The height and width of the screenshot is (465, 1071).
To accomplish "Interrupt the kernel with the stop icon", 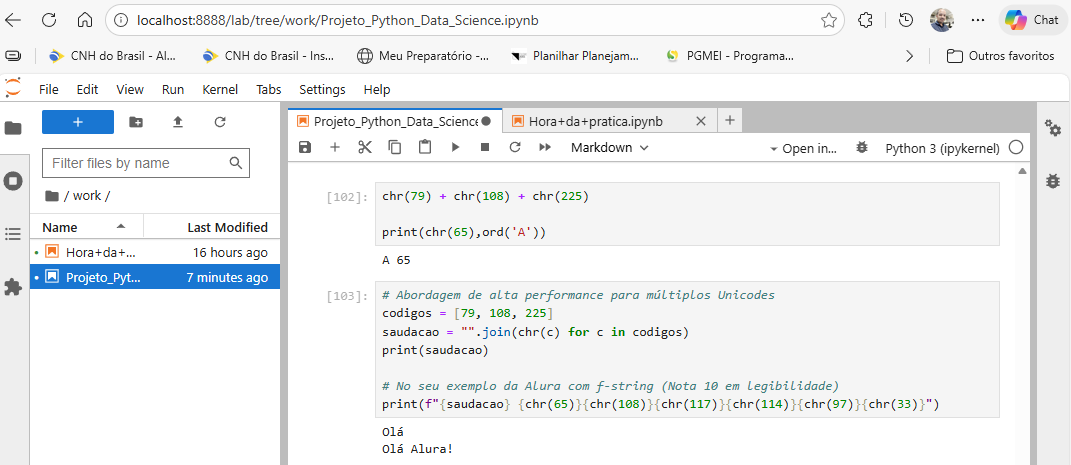I will 485,147.
